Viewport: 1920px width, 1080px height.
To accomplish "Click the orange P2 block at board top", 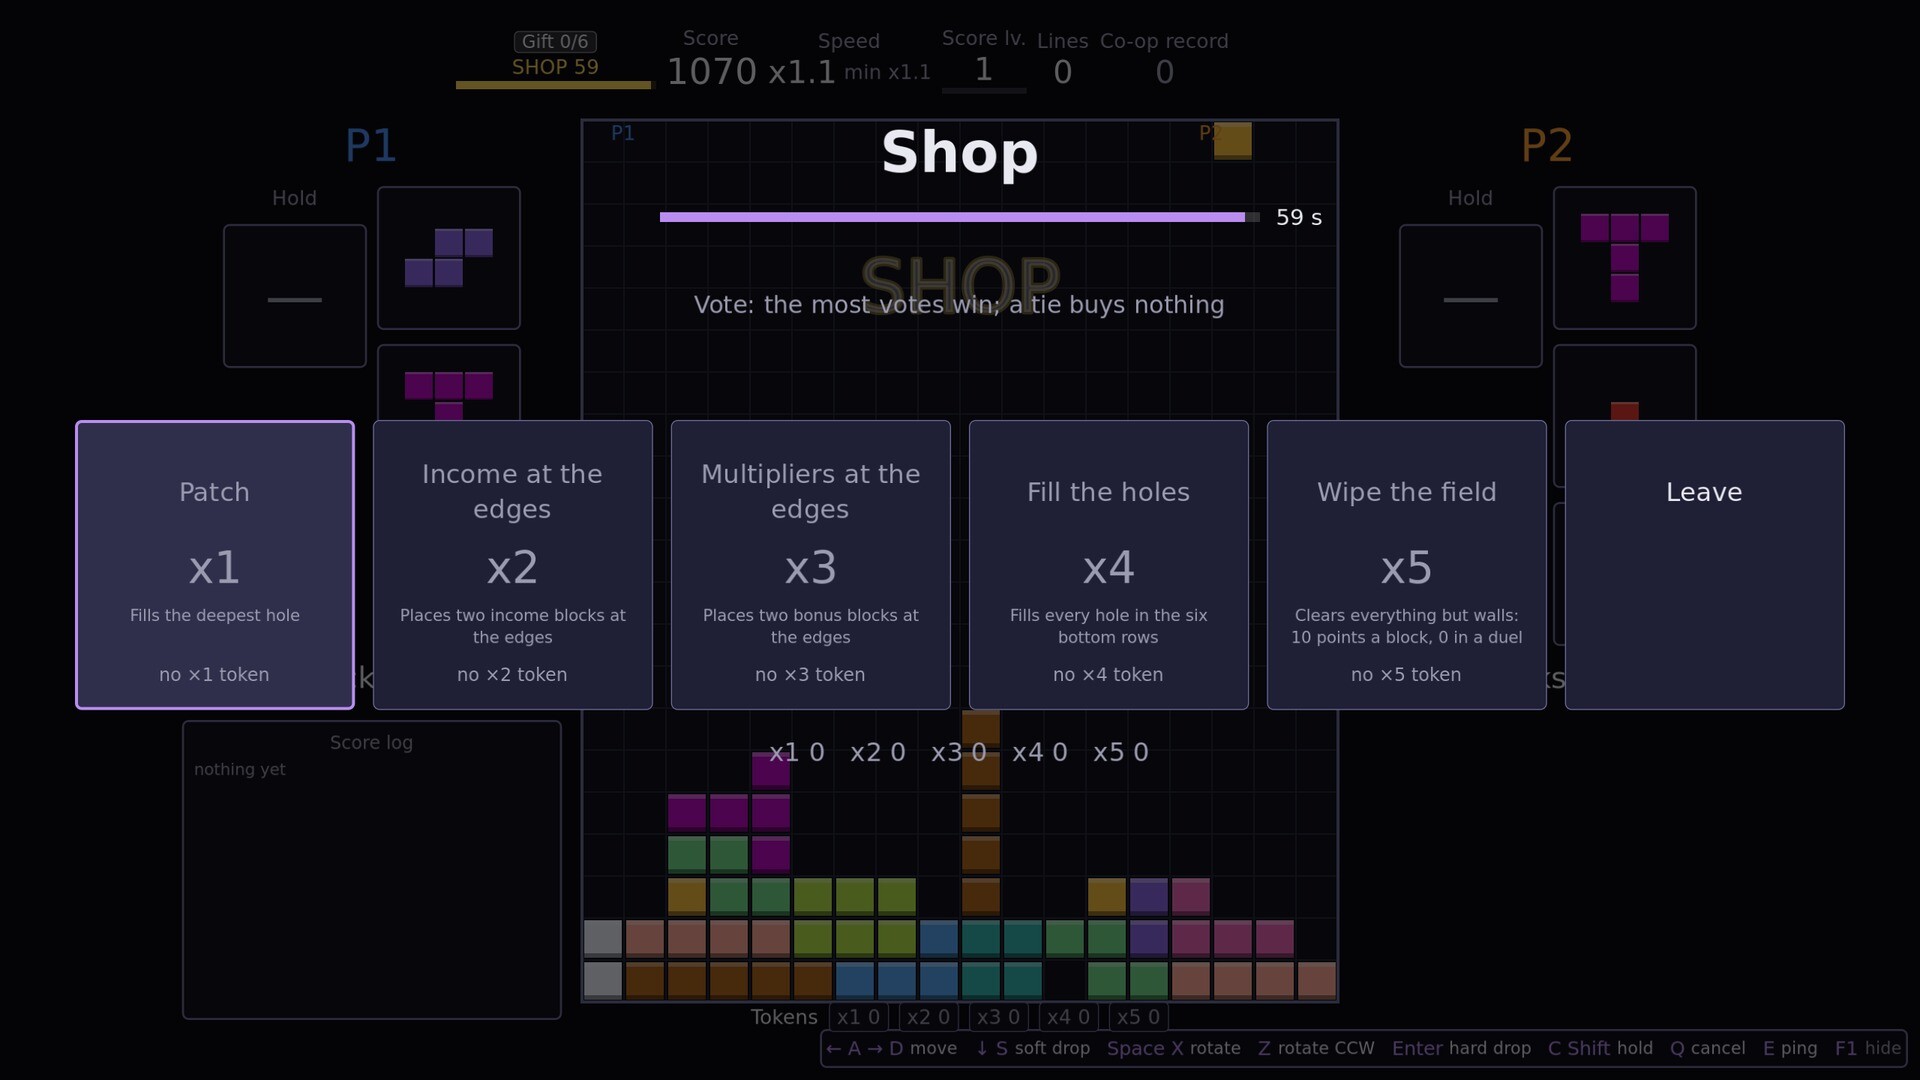I will tap(1233, 140).
